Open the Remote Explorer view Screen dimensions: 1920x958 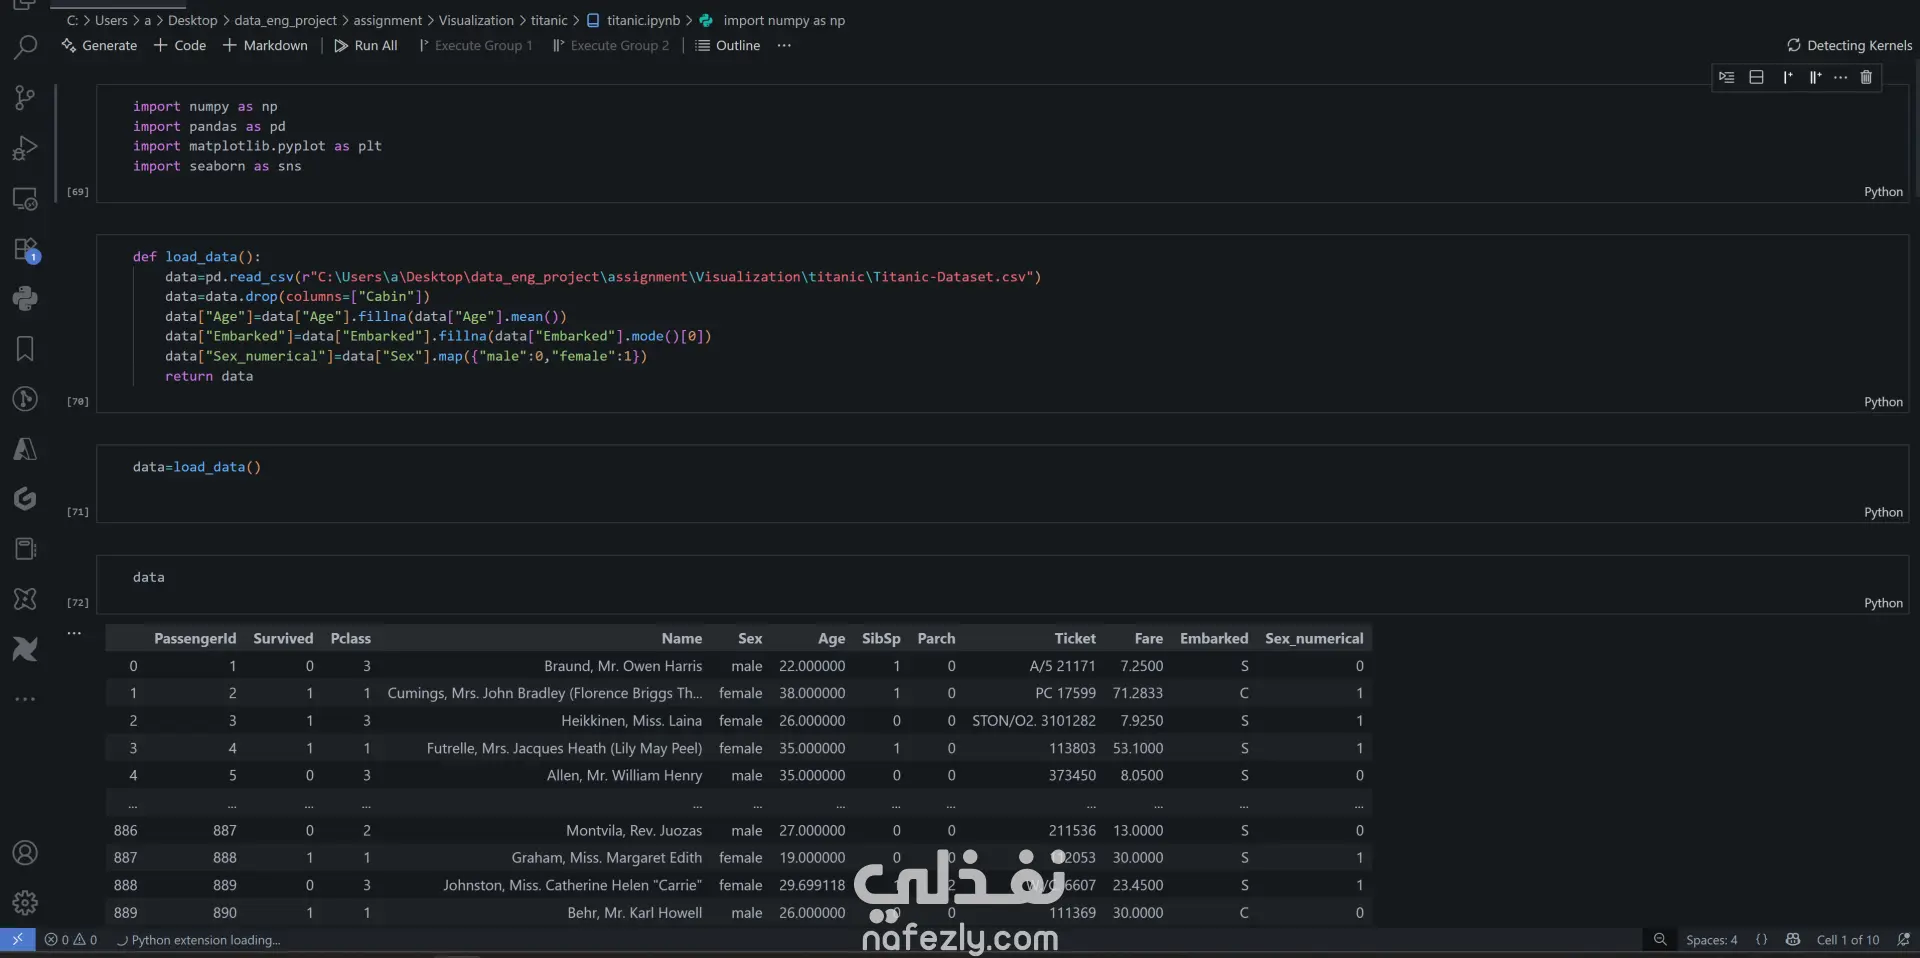[25, 198]
